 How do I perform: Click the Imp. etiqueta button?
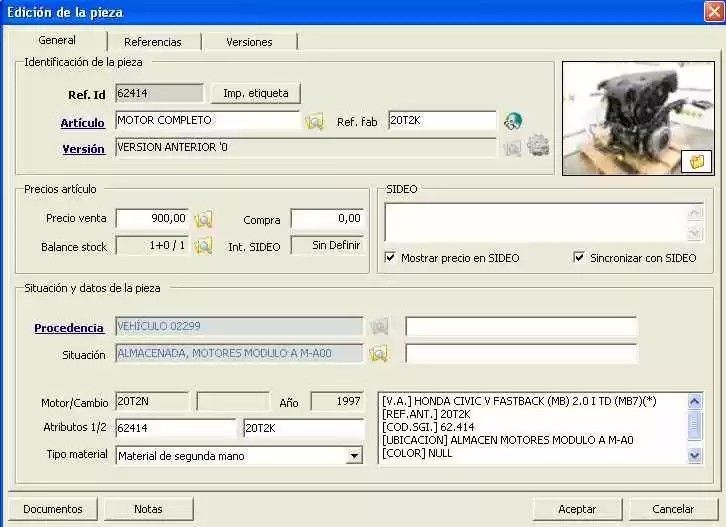coord(256,93)
